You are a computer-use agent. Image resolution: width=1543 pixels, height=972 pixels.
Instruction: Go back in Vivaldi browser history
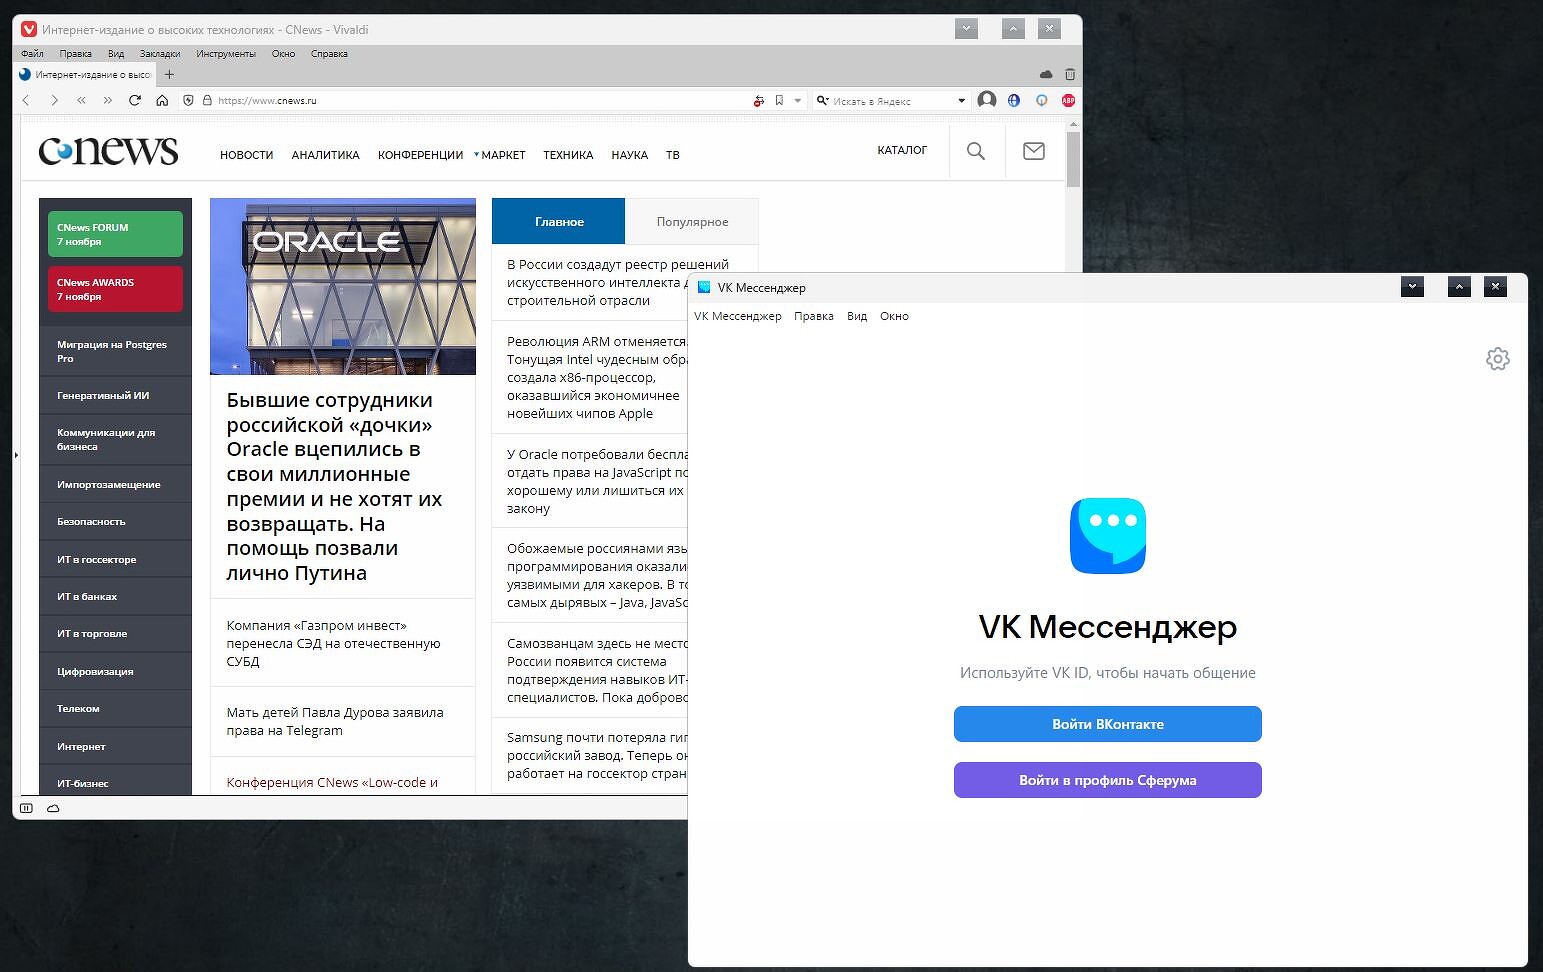click(27, 100)
